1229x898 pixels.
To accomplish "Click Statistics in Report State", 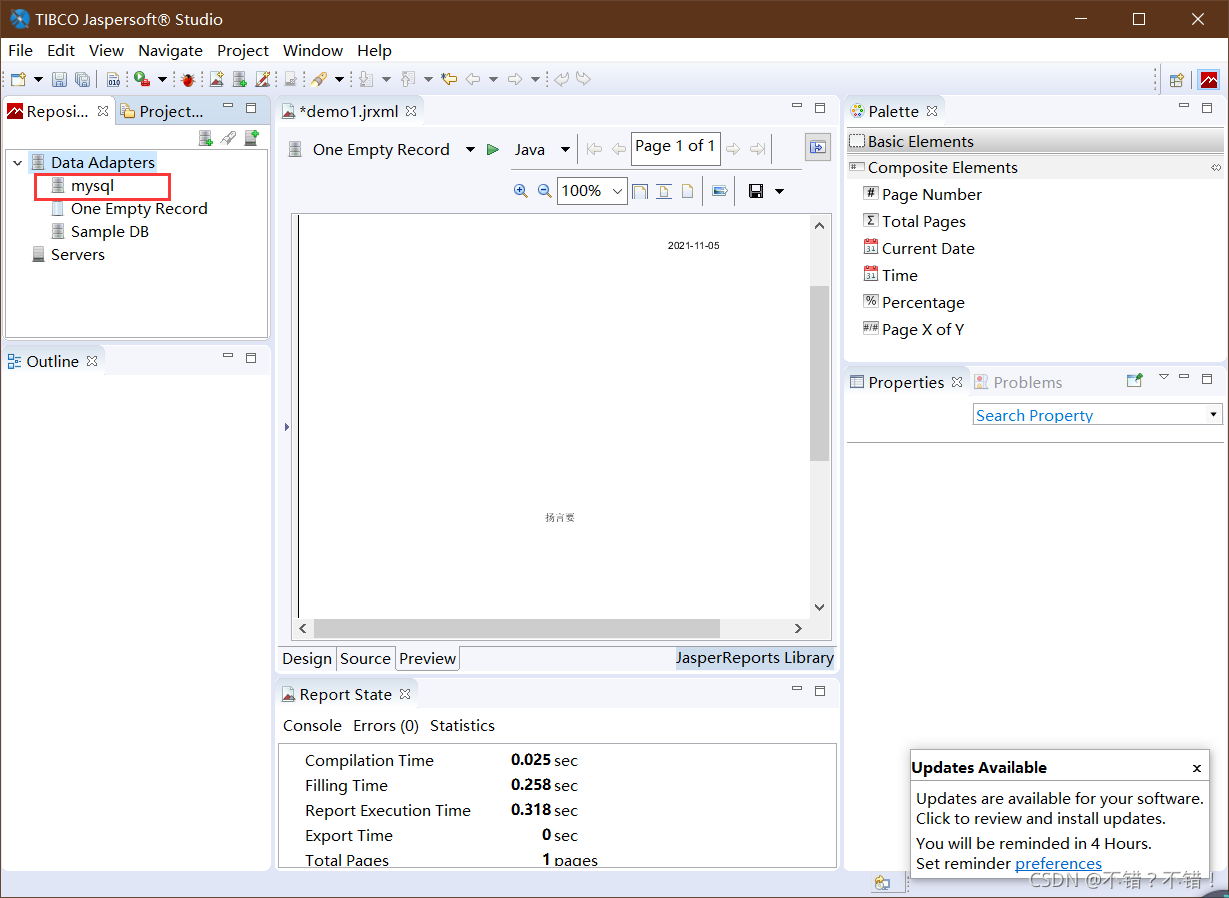I will click(462, 725).
